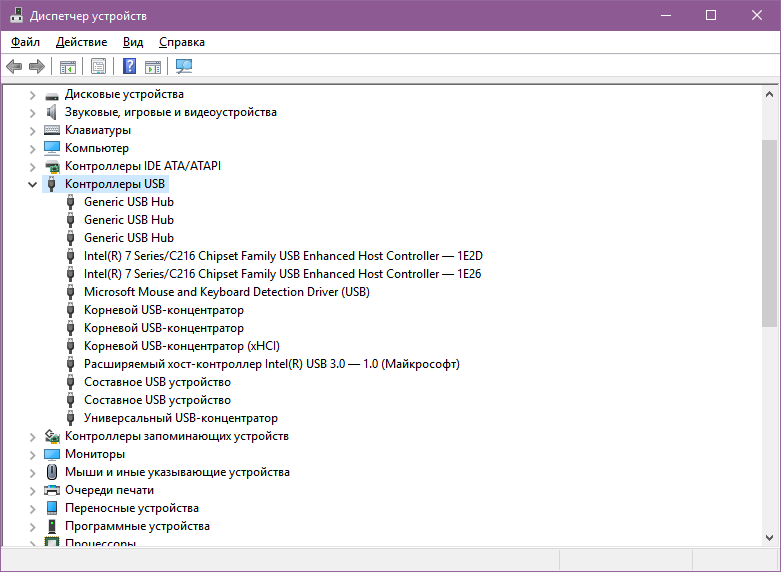Open the Справка menu
The height and width of the screenshot is (572, 781).
(182, 42)
